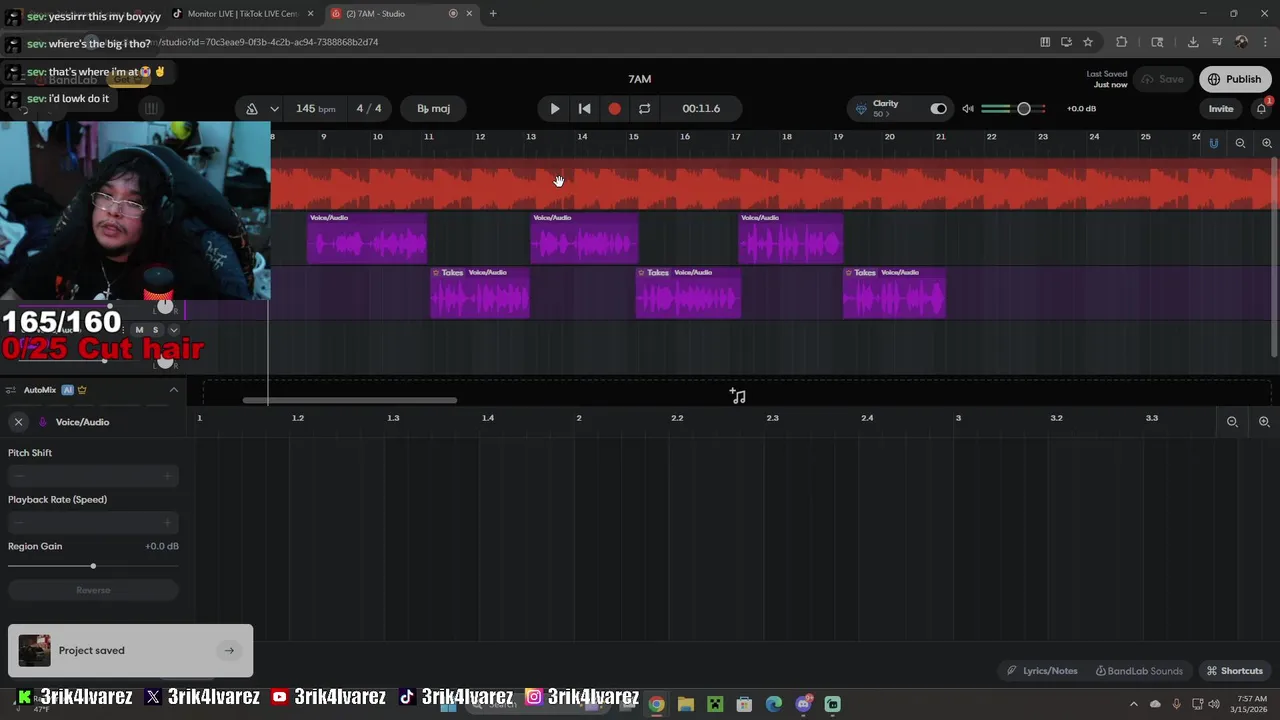Click the Publish button
Viewport: 1280px width, 720px height.
point(1235,79)
